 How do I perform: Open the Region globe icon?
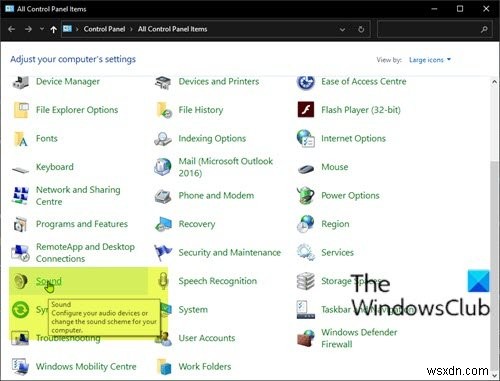305,224
